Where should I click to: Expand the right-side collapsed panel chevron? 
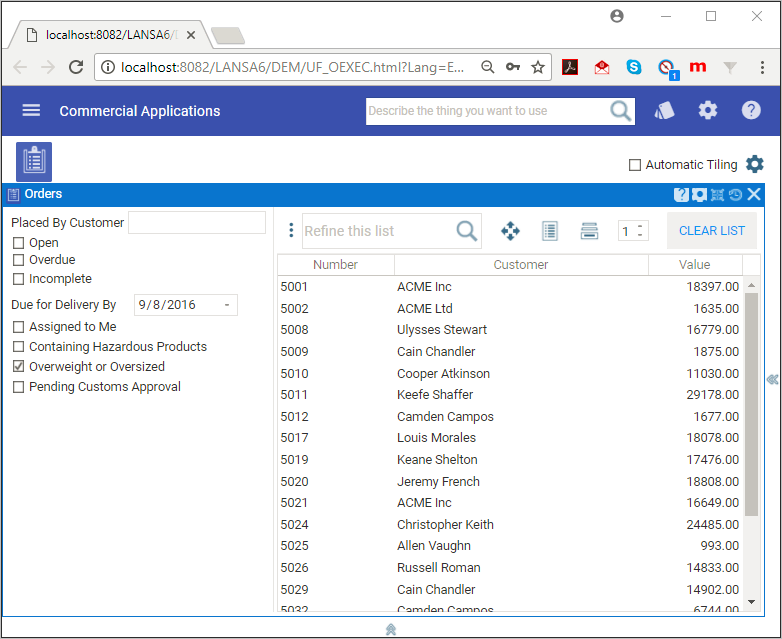[772, 379]
